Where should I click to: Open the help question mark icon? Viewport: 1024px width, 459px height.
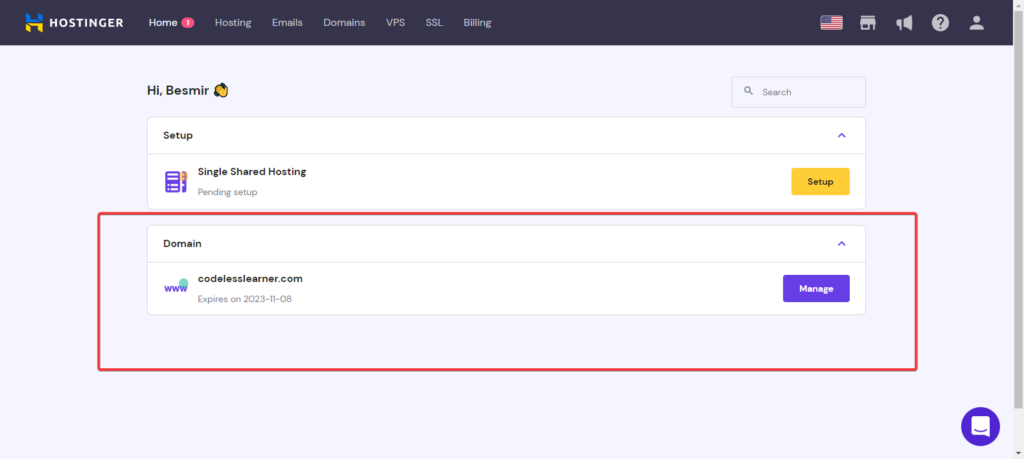pyautogui.click(x=940, y=23)
